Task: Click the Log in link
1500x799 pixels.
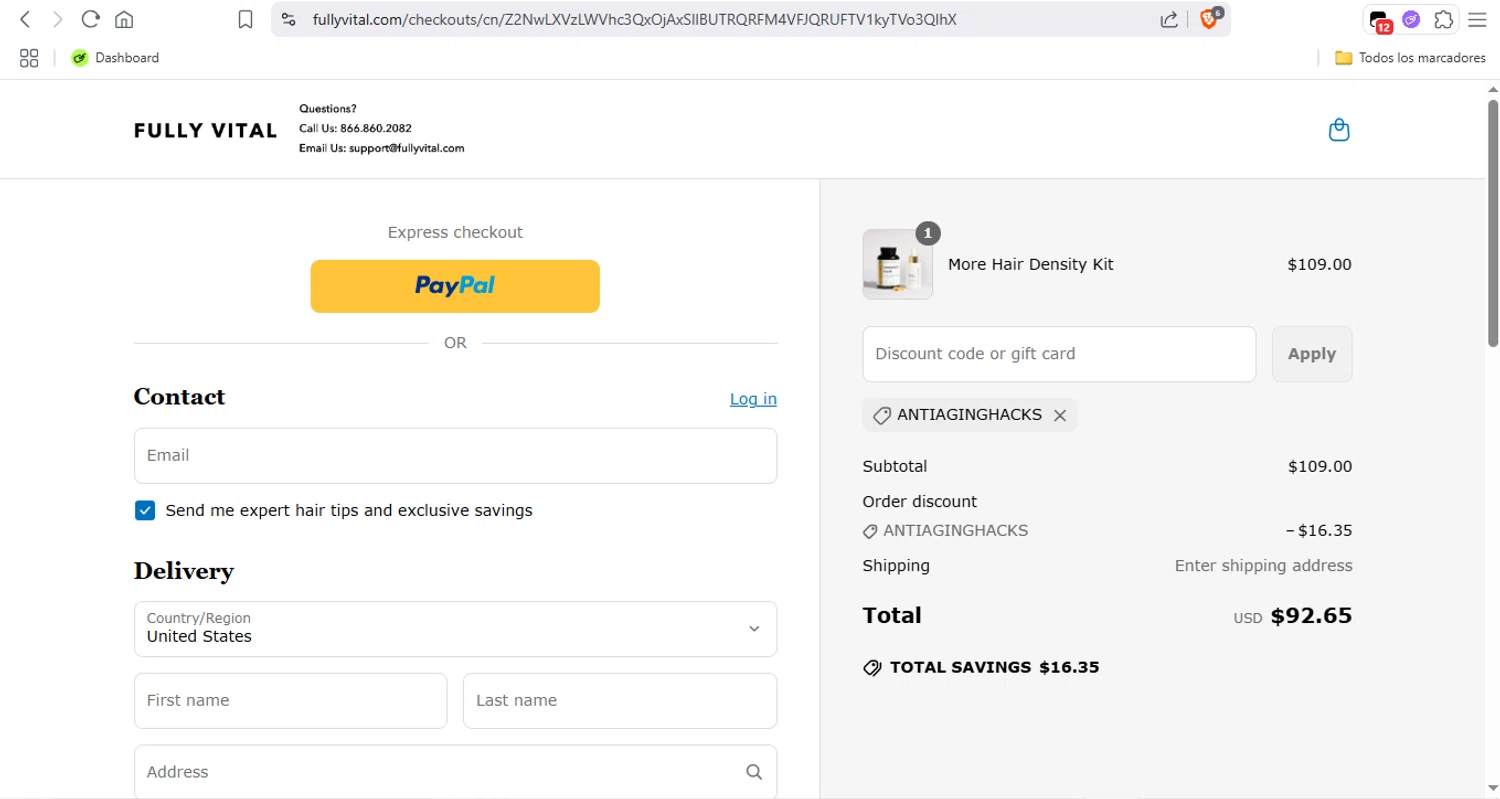Action: tap(753, 399)
